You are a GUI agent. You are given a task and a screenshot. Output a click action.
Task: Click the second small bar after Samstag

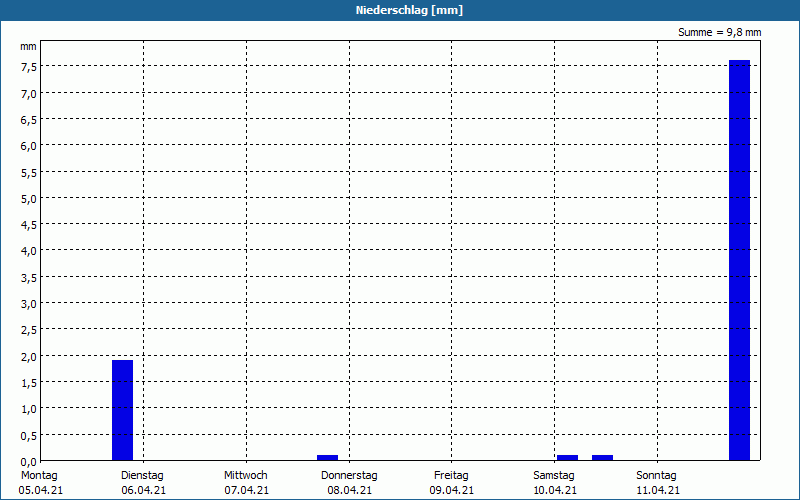603,458
